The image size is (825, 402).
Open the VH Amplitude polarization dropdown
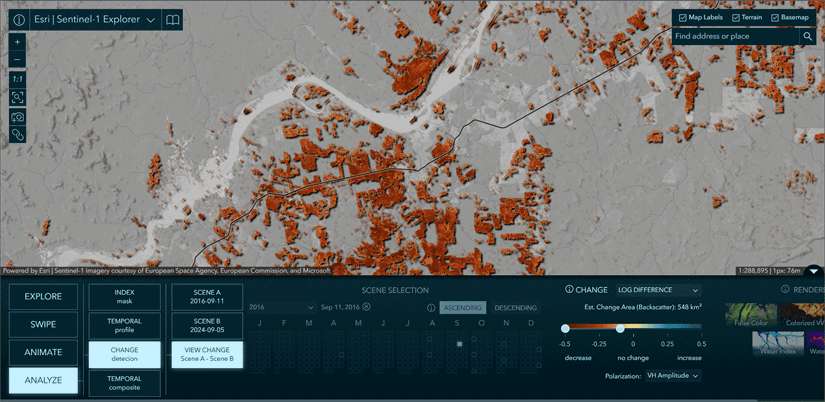coord(673,376)
